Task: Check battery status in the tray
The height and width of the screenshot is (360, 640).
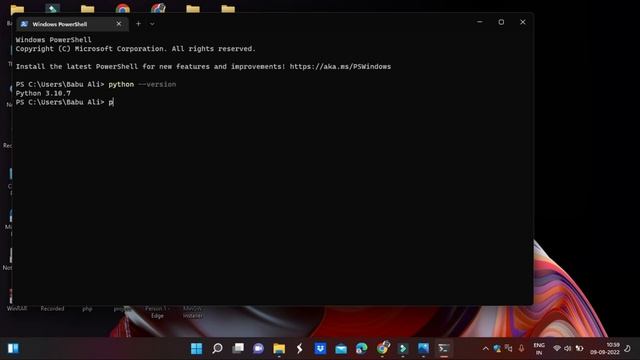Action: (x=579, y=348)
